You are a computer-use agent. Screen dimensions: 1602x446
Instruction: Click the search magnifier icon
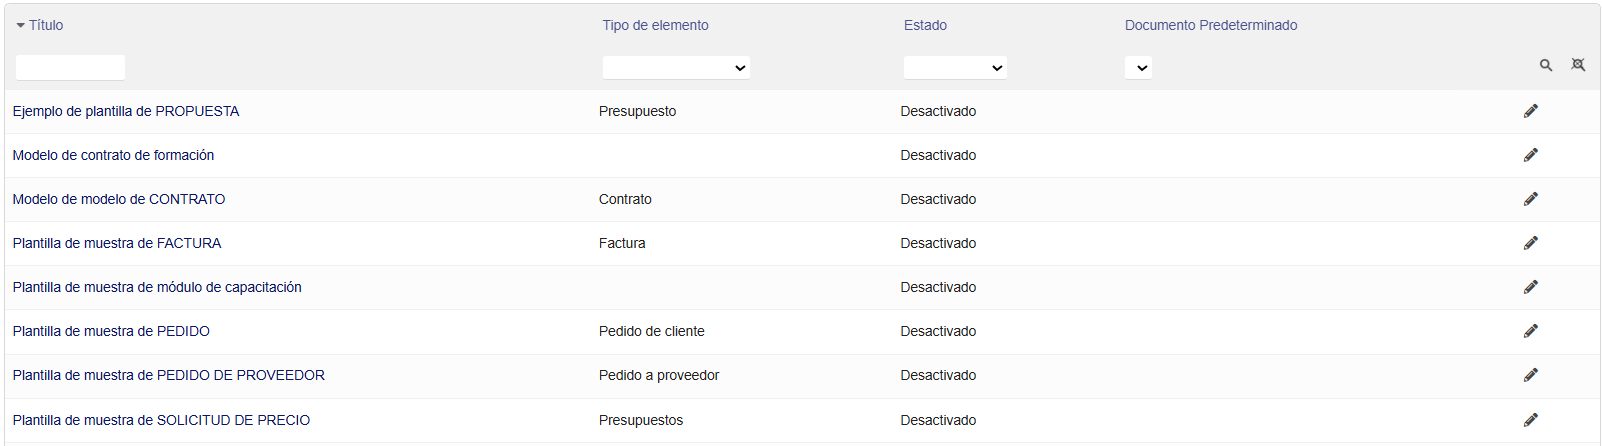coord(1546,65)
